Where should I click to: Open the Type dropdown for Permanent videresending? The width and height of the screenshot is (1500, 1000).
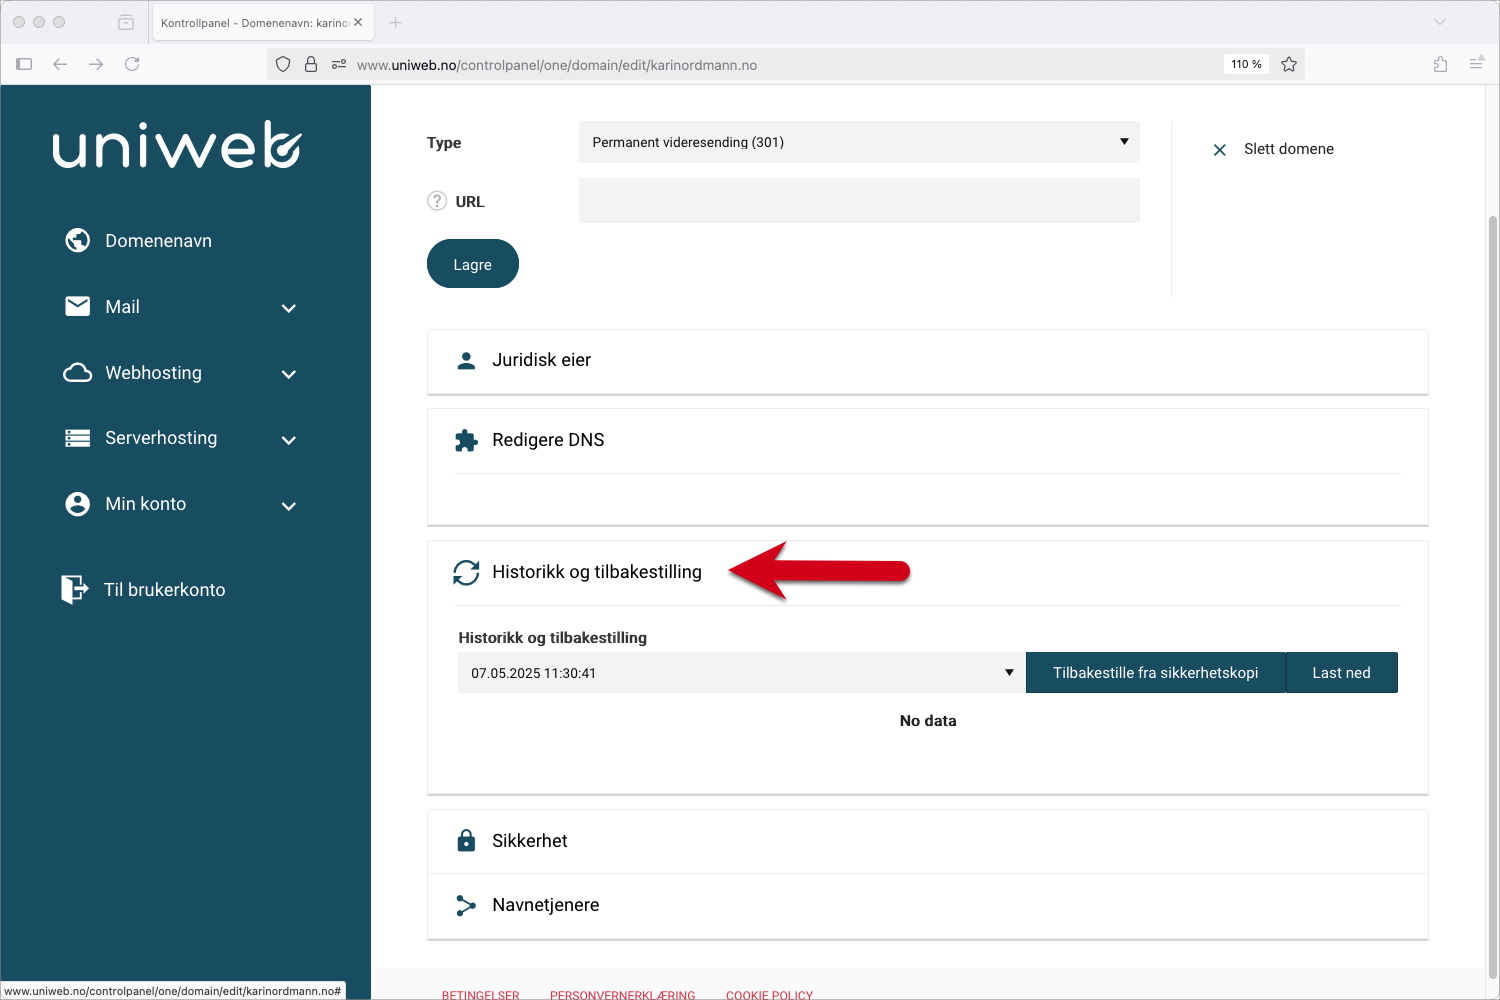click(859, 142)
